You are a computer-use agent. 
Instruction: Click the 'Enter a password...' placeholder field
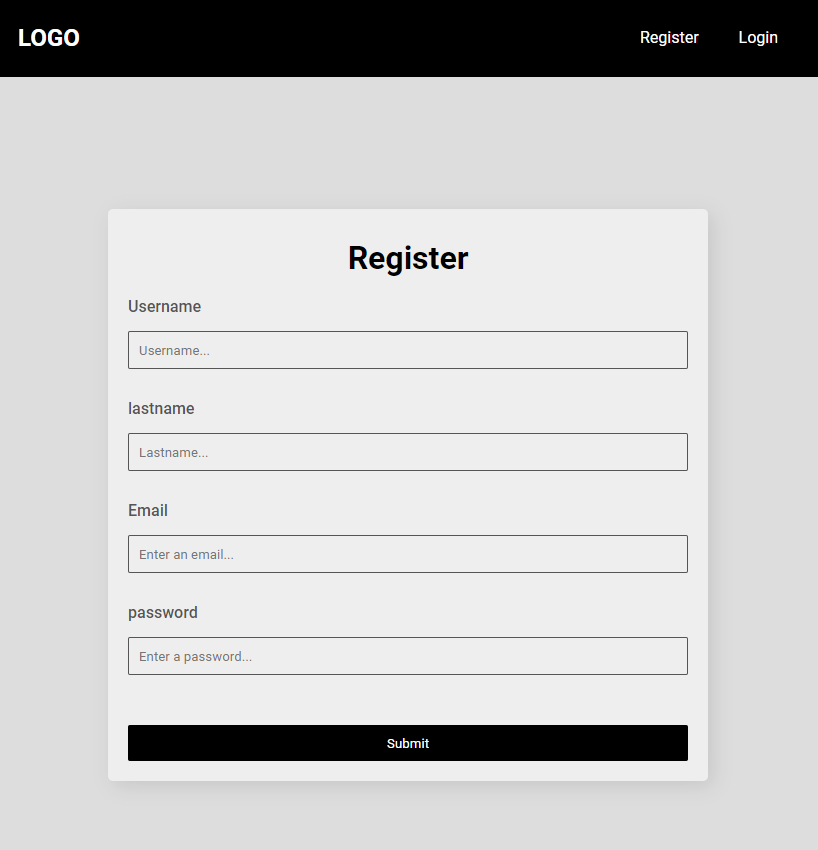coord(407,656)
